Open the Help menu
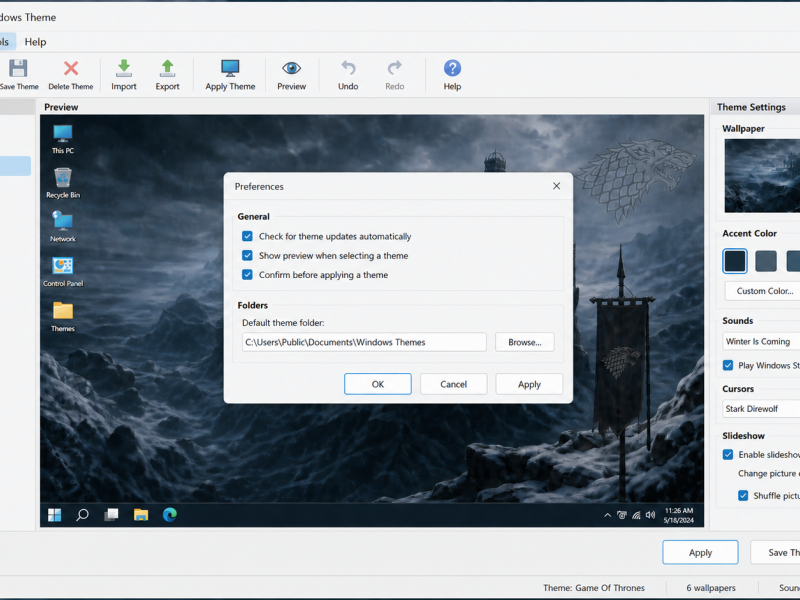 (x=35, y=42)
